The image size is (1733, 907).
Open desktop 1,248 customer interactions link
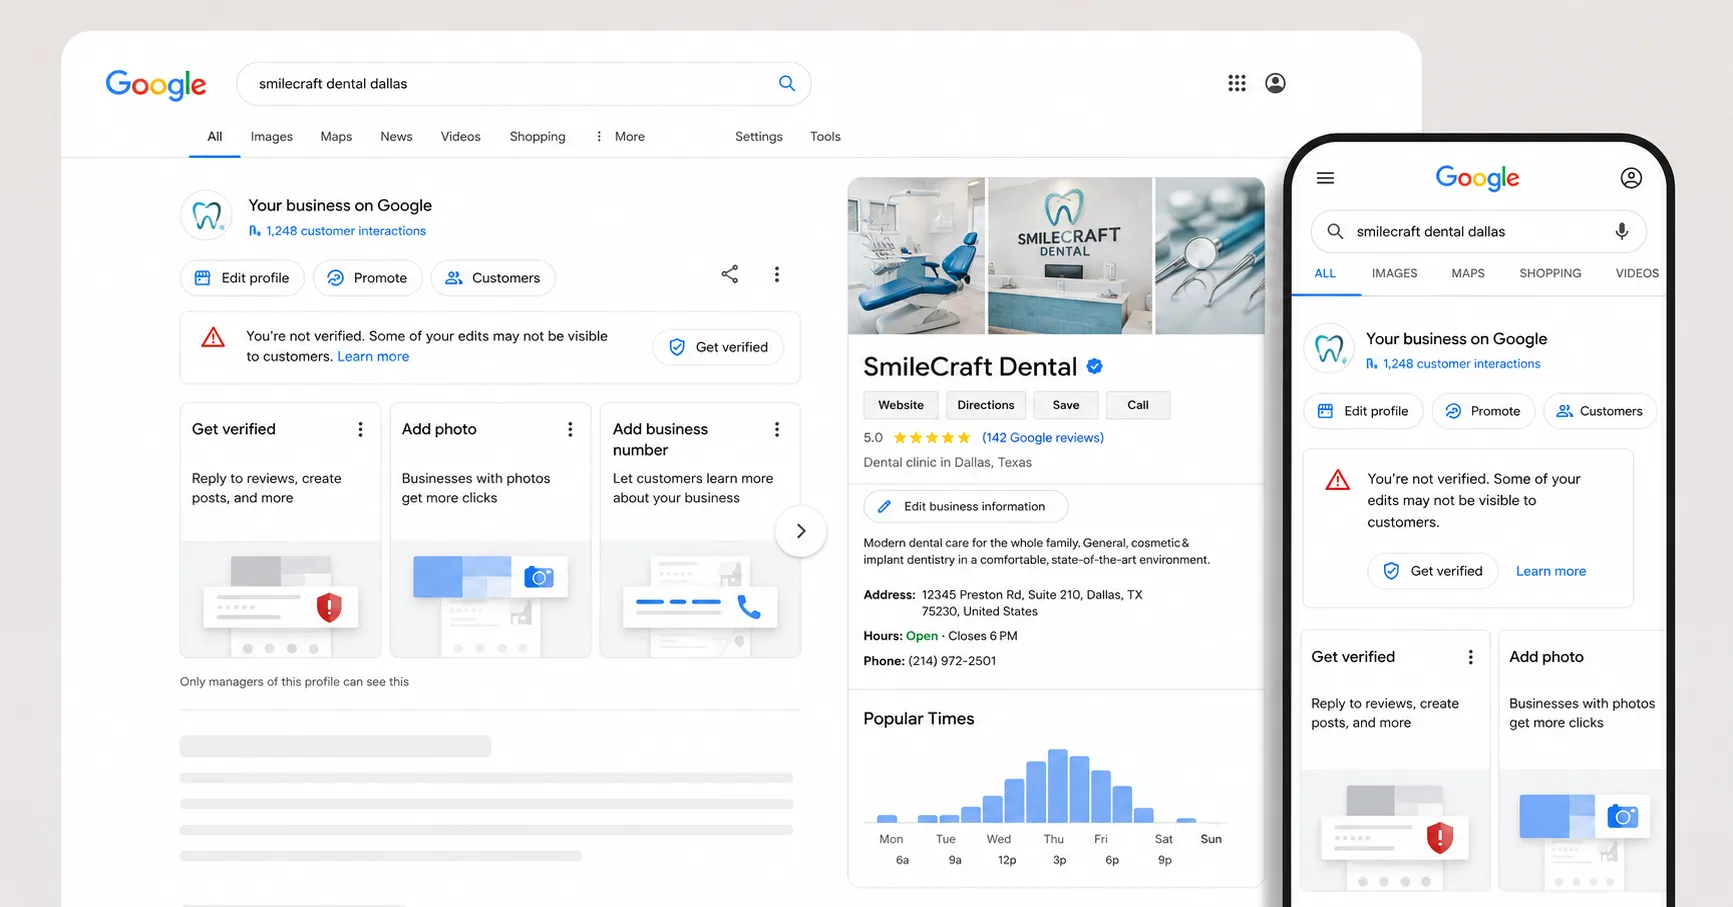337,231
